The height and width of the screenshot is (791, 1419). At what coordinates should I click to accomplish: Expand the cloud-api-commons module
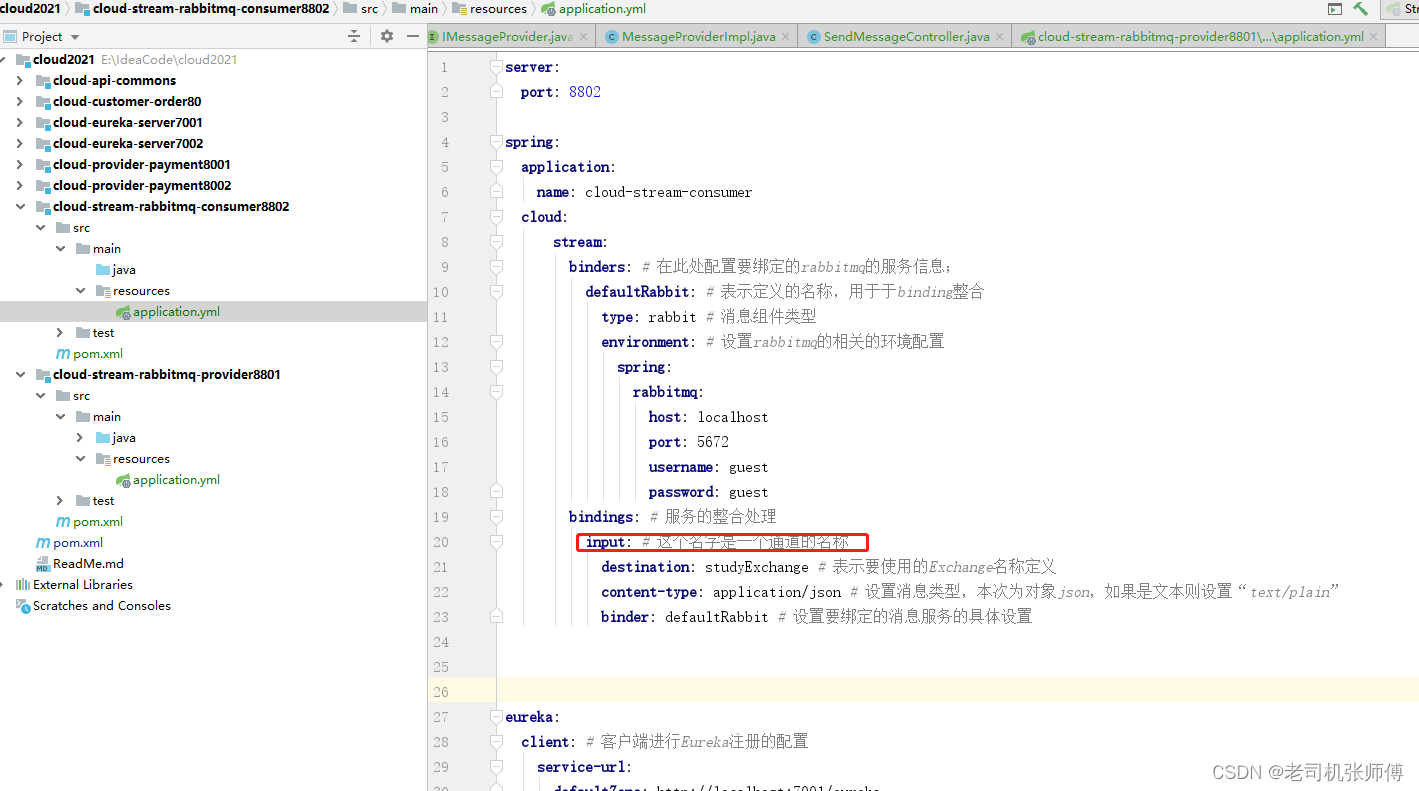[x=20, y=81]
